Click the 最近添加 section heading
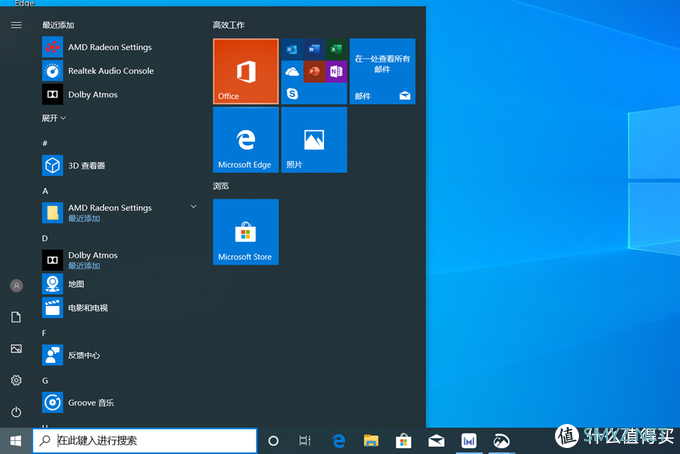 [x=58, y=25]
